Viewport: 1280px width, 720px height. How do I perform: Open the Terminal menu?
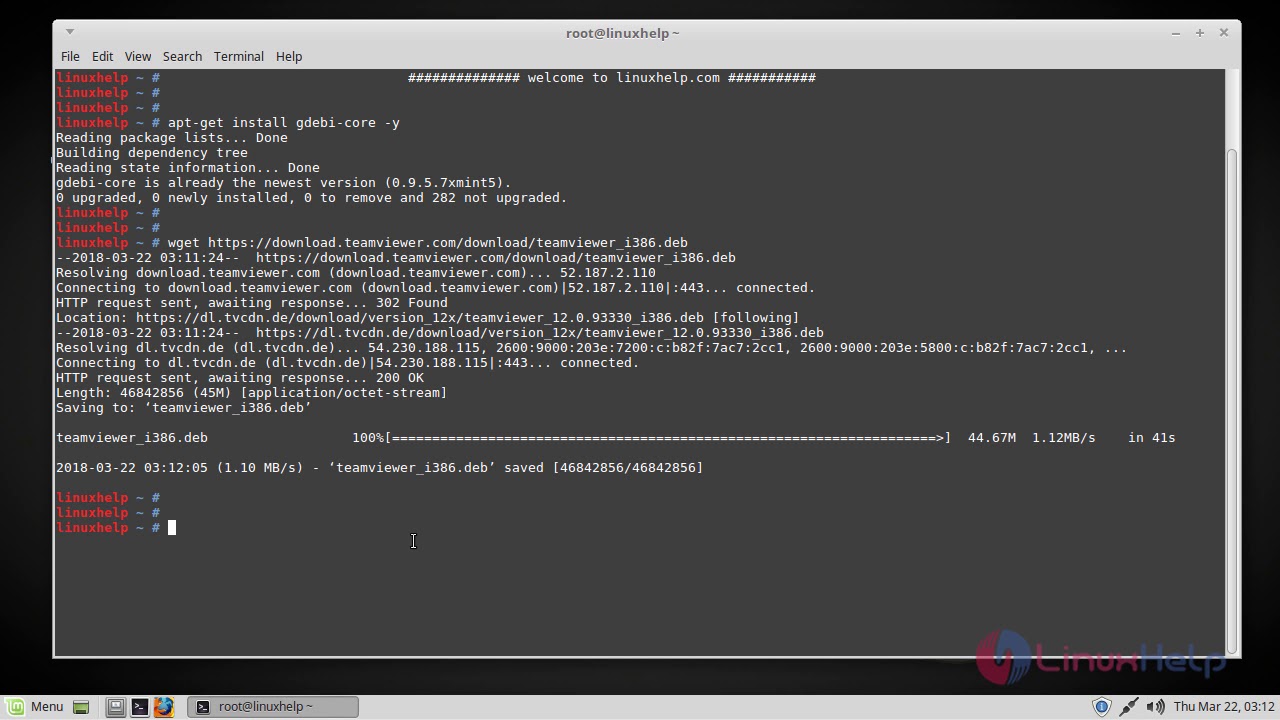pyautogui.click(x=238, y=56)
